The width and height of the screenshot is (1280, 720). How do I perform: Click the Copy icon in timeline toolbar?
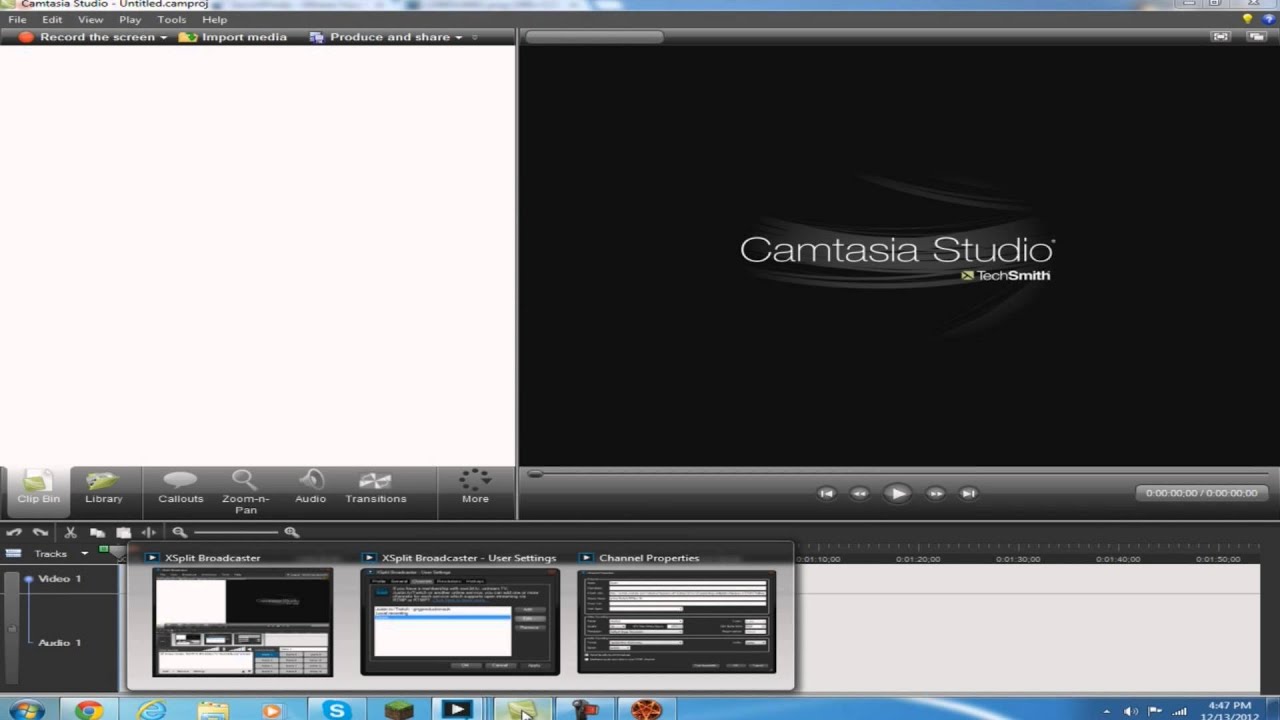(x=97, y=532)
